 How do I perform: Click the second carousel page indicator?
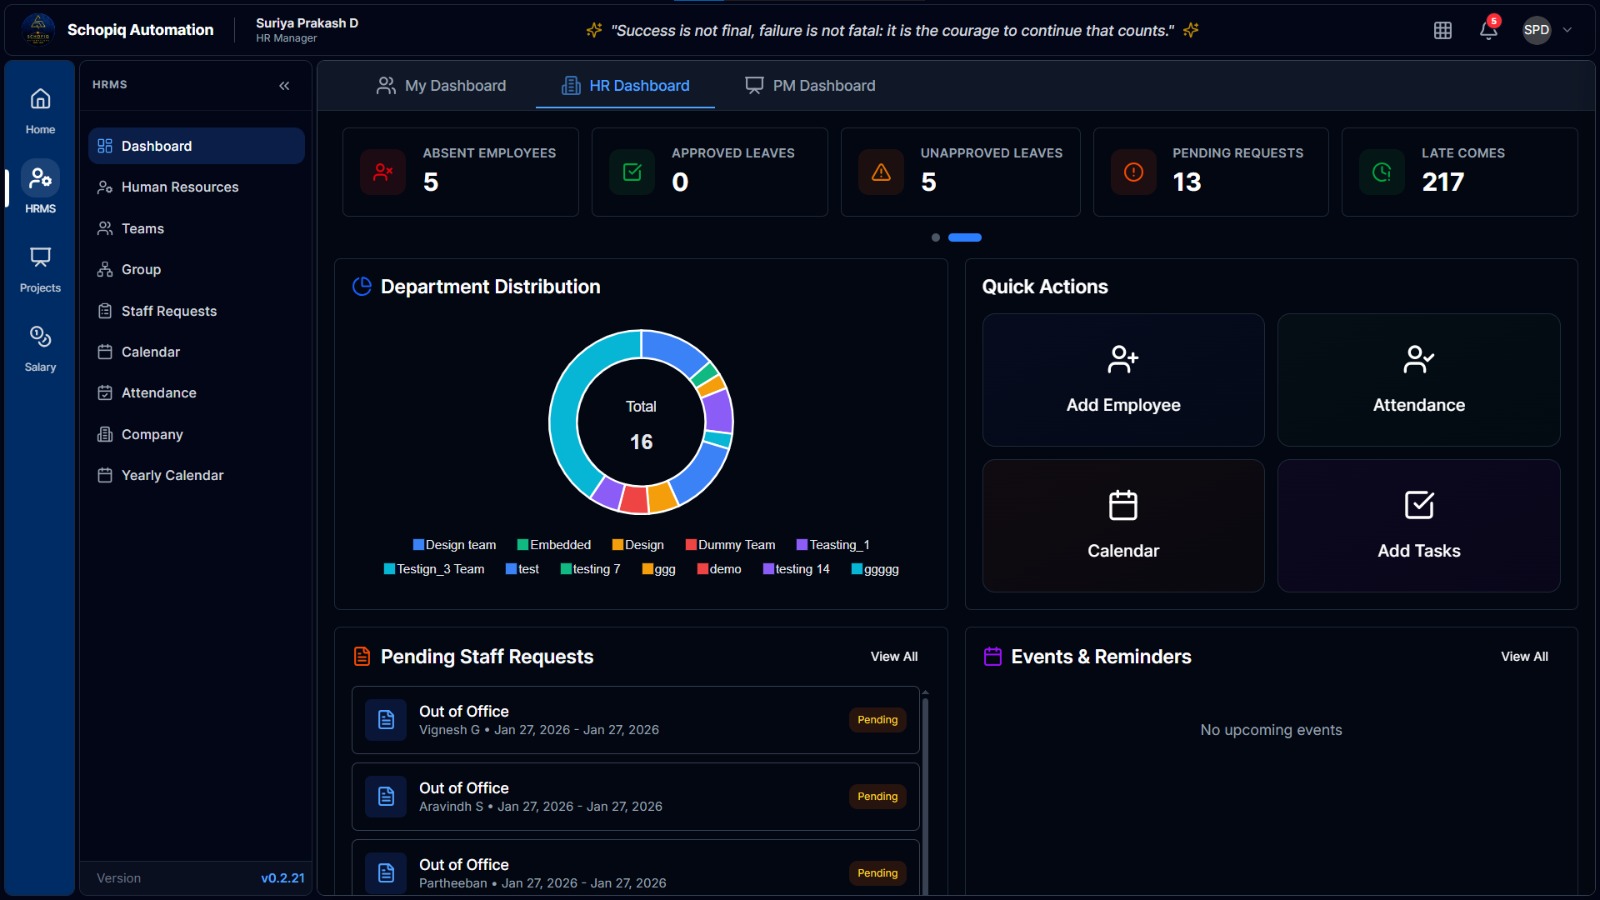(965, 237)
